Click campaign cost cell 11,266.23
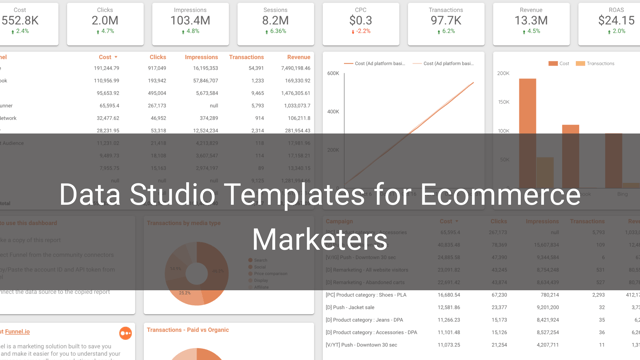640x360 pixels. 449,320
